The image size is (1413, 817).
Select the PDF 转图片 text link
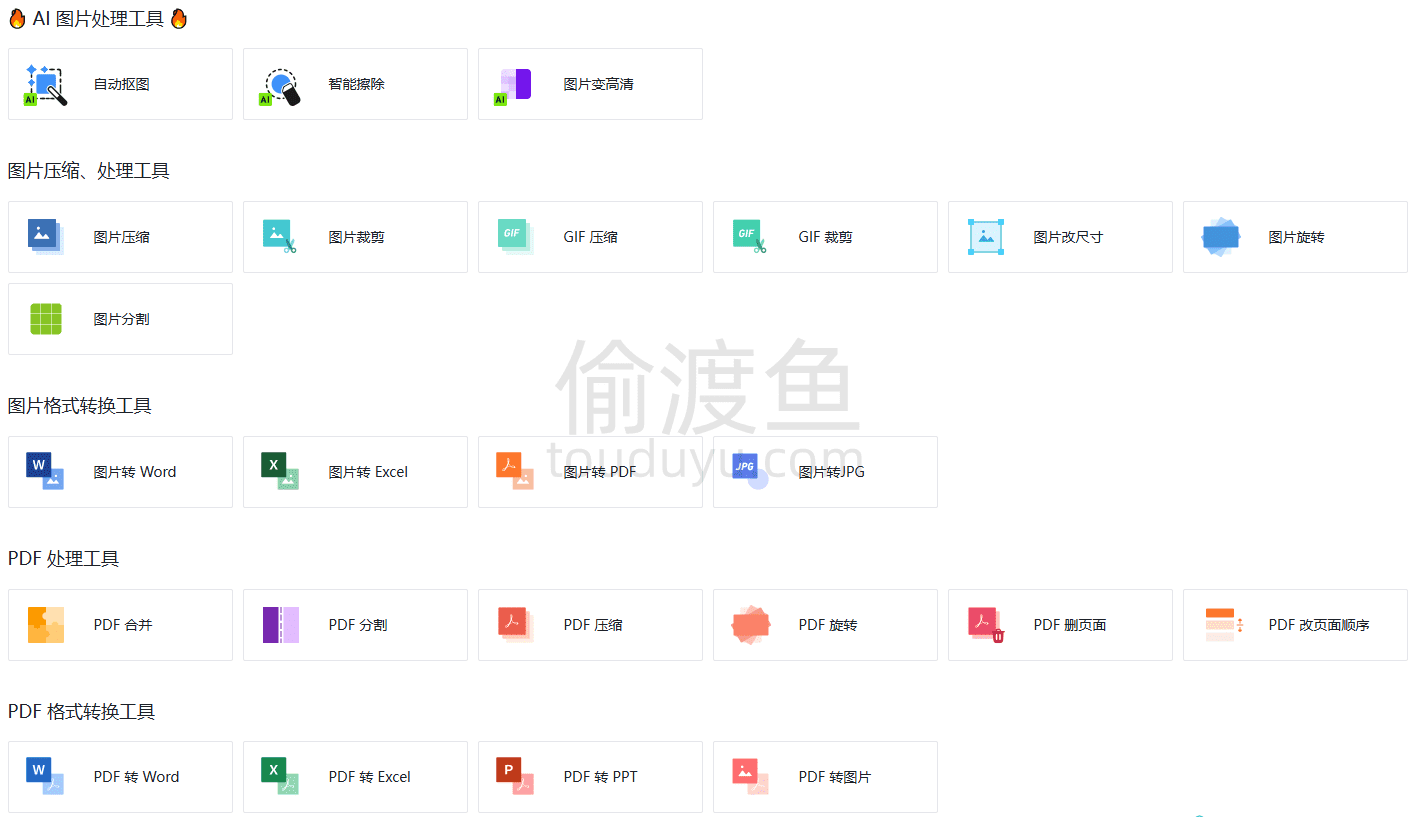click(835, 777)
